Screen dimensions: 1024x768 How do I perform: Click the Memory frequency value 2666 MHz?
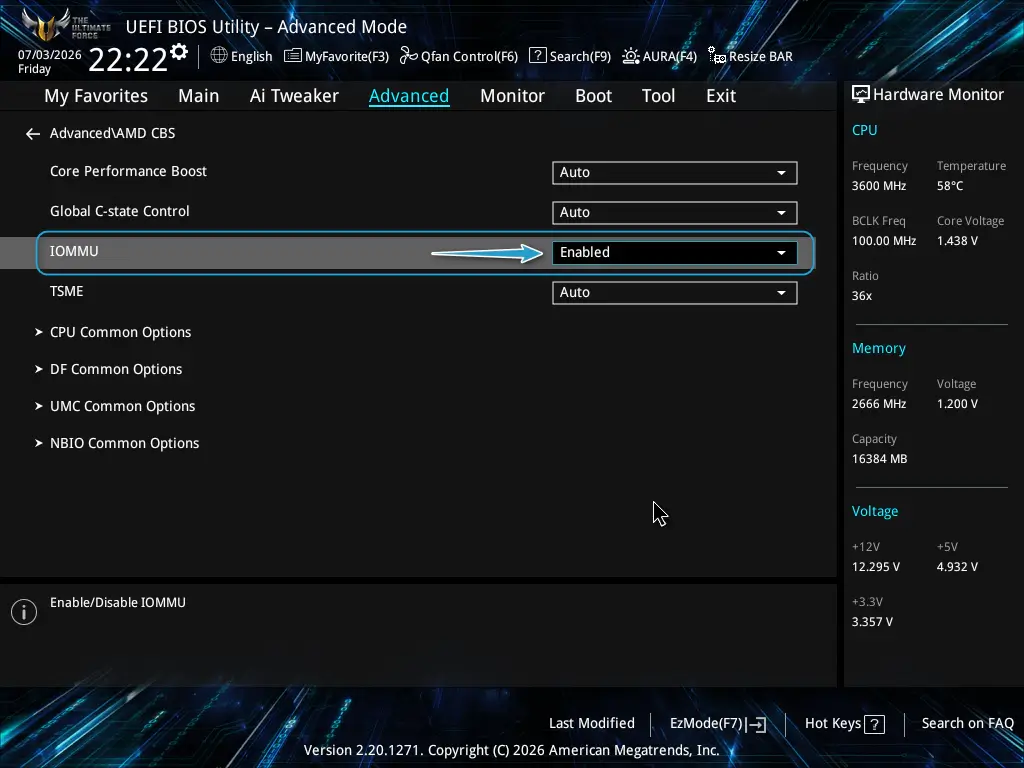pos(878,404)
